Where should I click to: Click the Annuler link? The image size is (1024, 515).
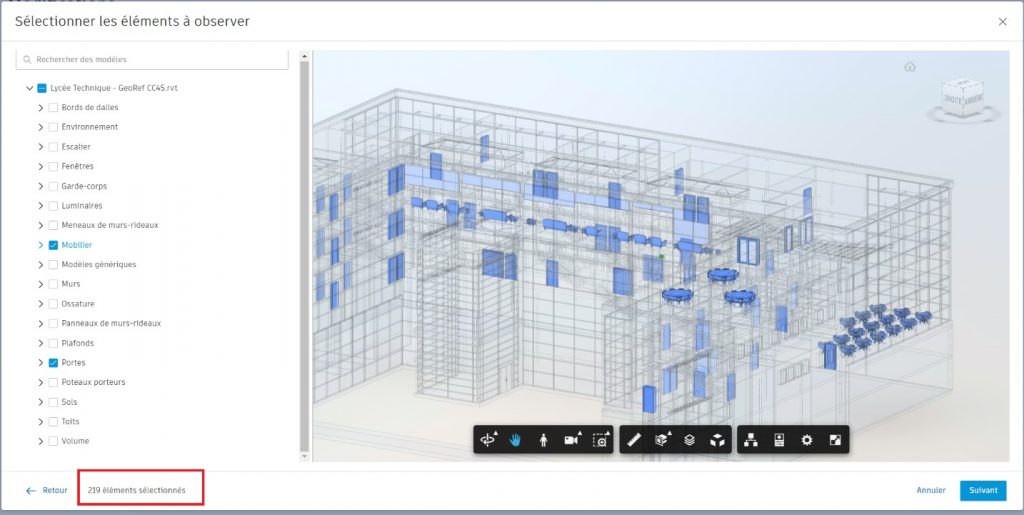point(931,491)
